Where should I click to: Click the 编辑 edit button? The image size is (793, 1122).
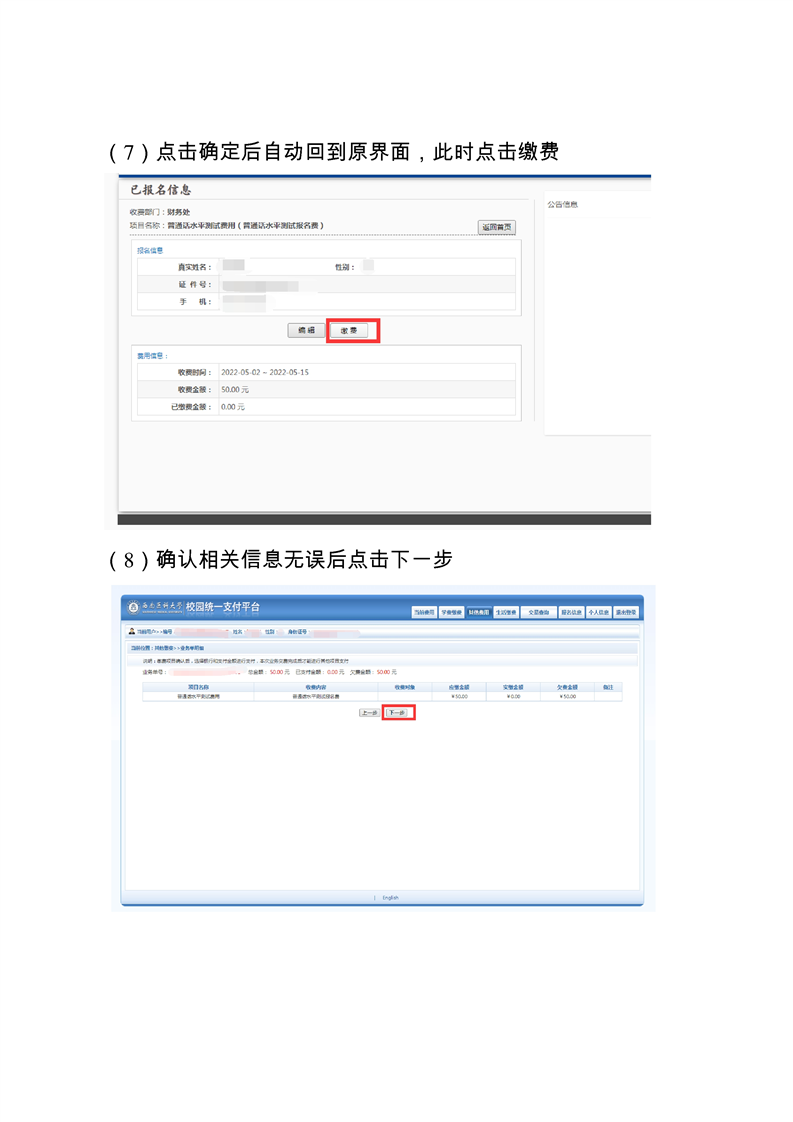tap(305, 331)
